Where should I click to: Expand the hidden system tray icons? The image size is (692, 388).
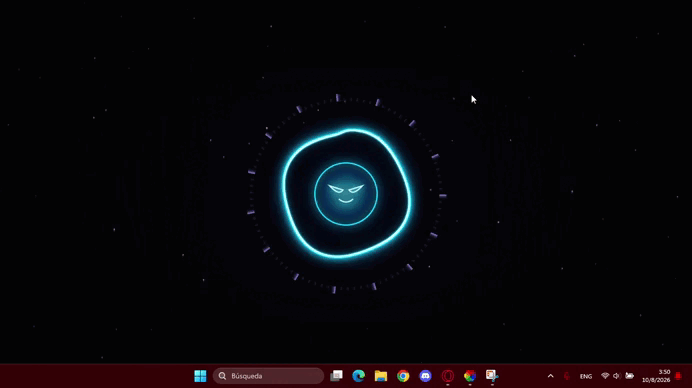550,376
